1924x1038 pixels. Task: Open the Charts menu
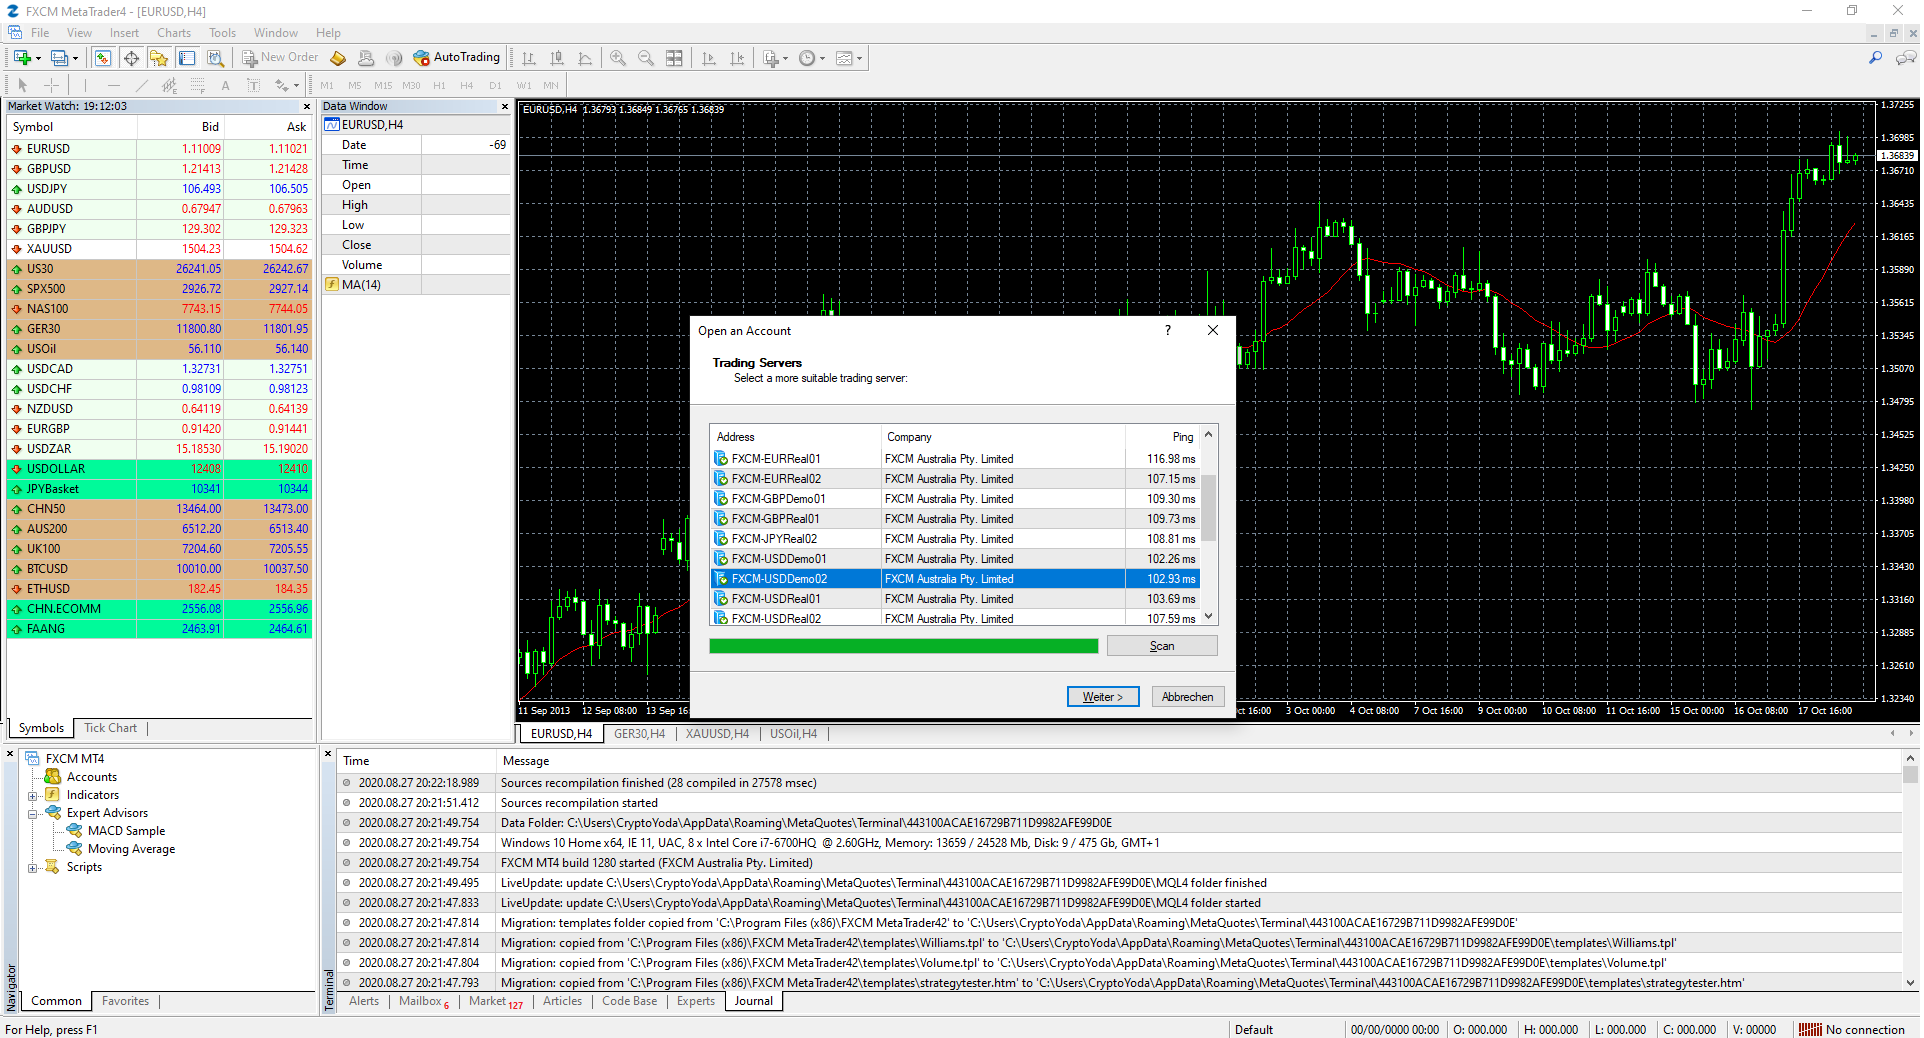click(173, 33)
